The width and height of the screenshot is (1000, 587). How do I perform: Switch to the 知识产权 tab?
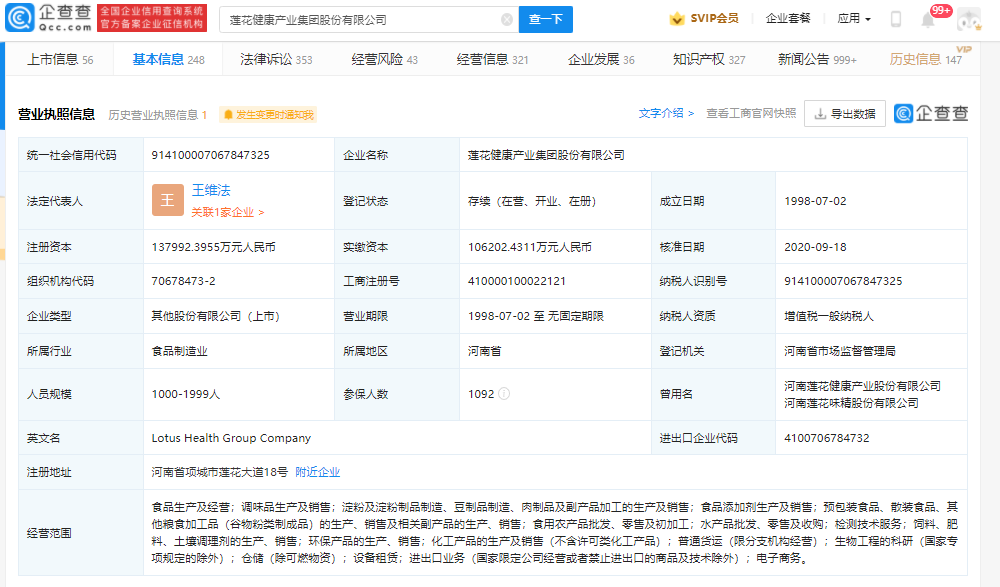(709, 59)
